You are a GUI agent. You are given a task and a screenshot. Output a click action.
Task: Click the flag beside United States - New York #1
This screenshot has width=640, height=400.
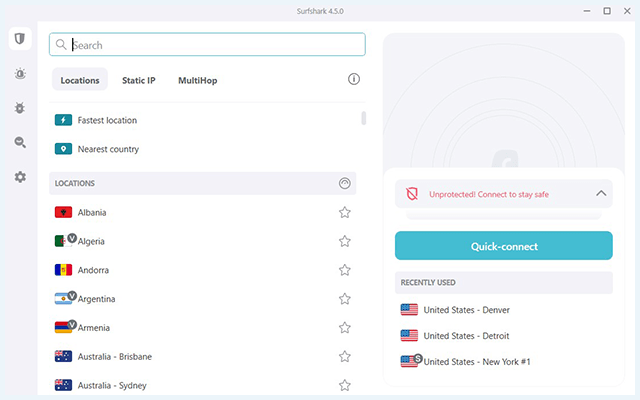[409, 362]
